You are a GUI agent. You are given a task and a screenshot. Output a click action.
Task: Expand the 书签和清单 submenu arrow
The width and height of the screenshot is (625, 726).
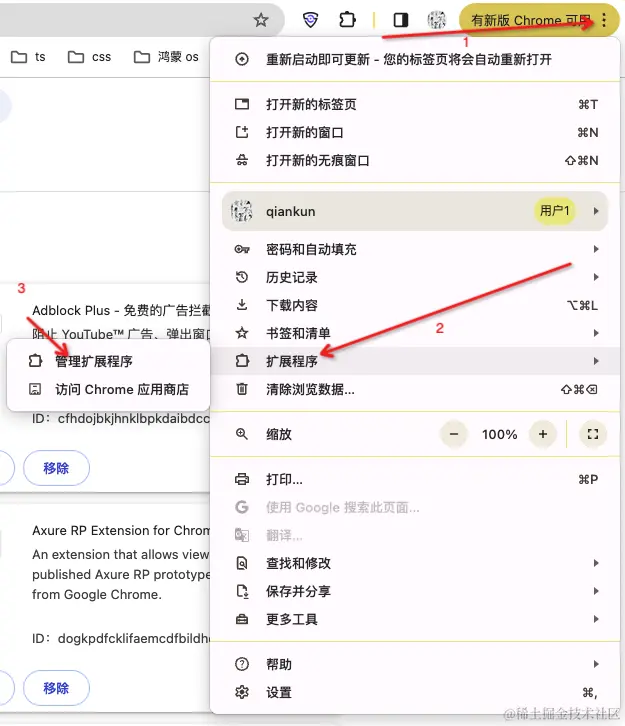pyautogui.click(x=596, y=333)
